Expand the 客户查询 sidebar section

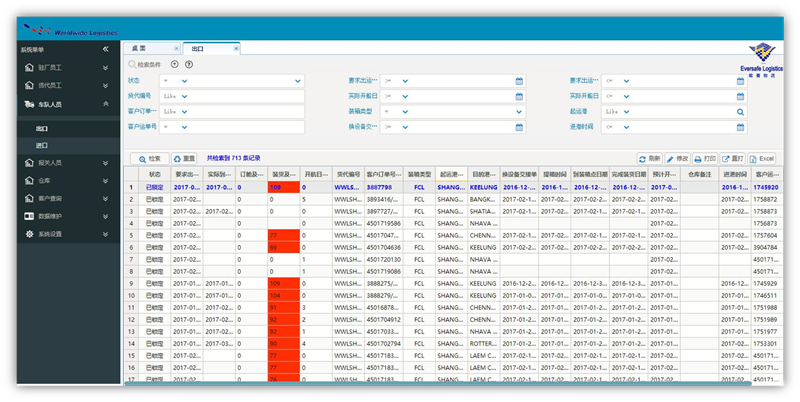(x=106, y=198)
